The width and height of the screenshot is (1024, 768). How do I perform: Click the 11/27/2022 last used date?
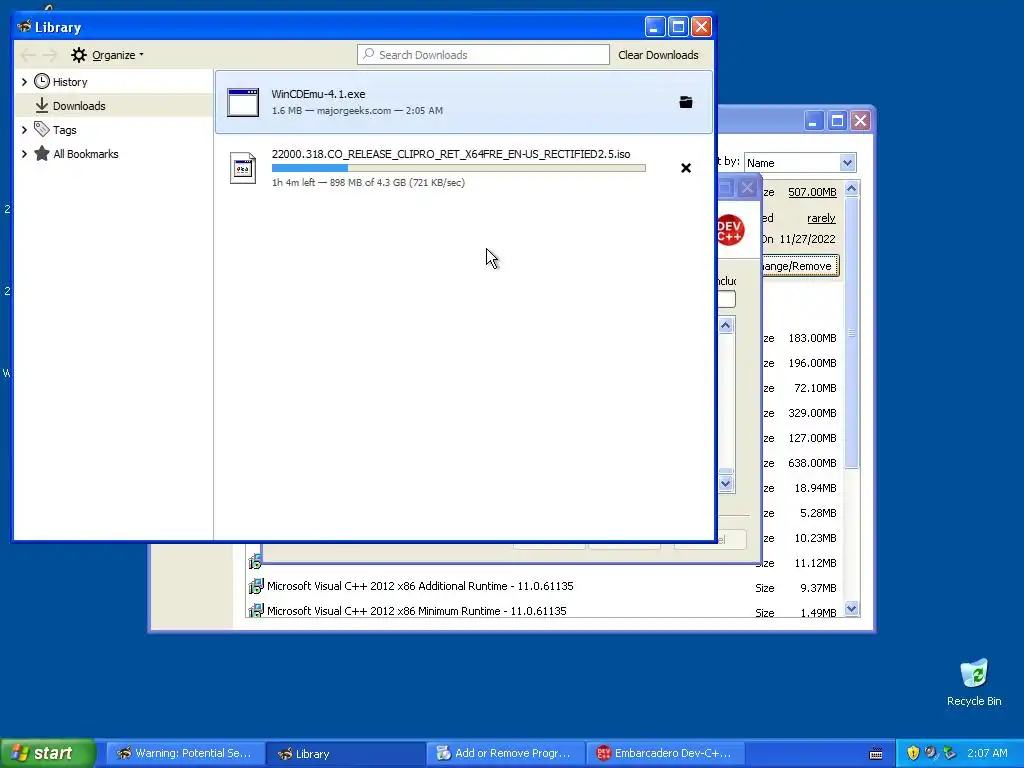(807, 239)
